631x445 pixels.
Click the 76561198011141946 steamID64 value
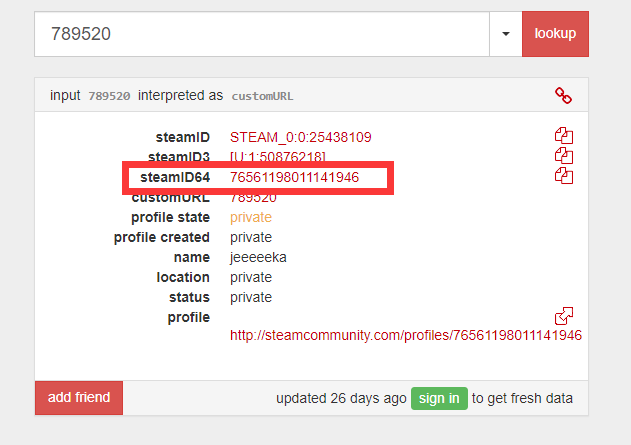(x=294, y=177)
